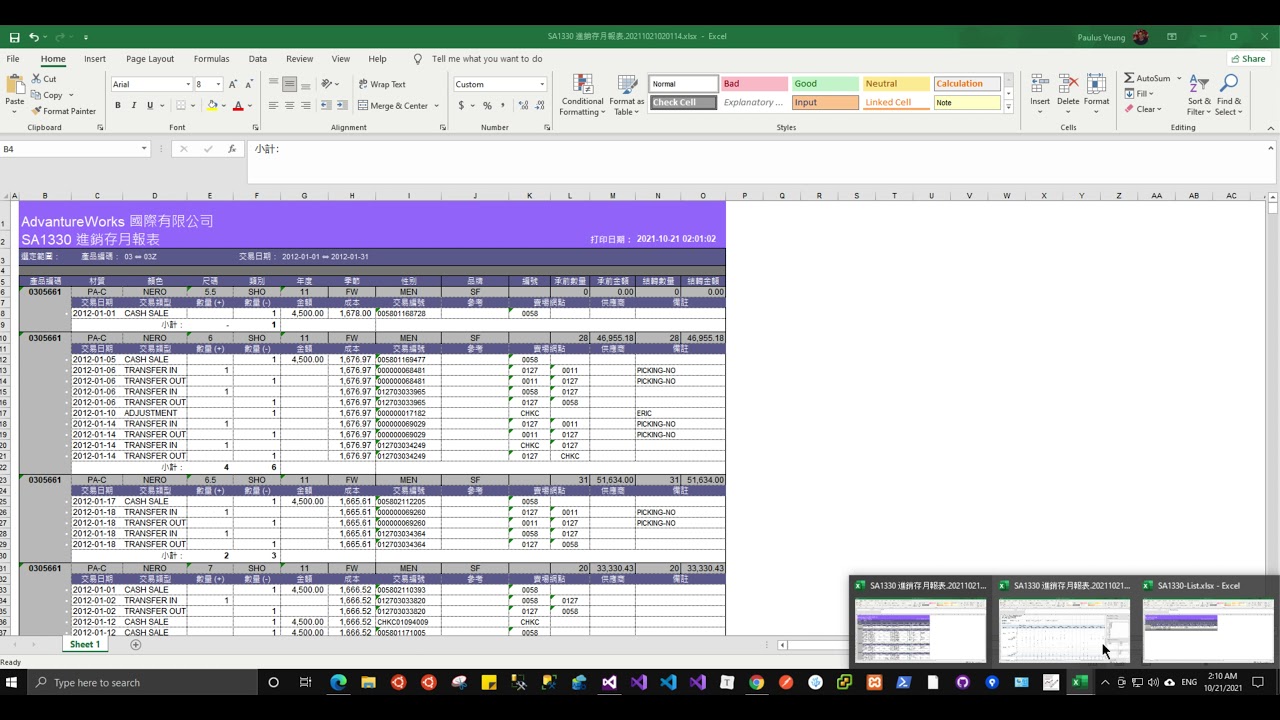Increase font size with the larger A icon
This screenshot has height=720, width=1280.
pos(233,85)
